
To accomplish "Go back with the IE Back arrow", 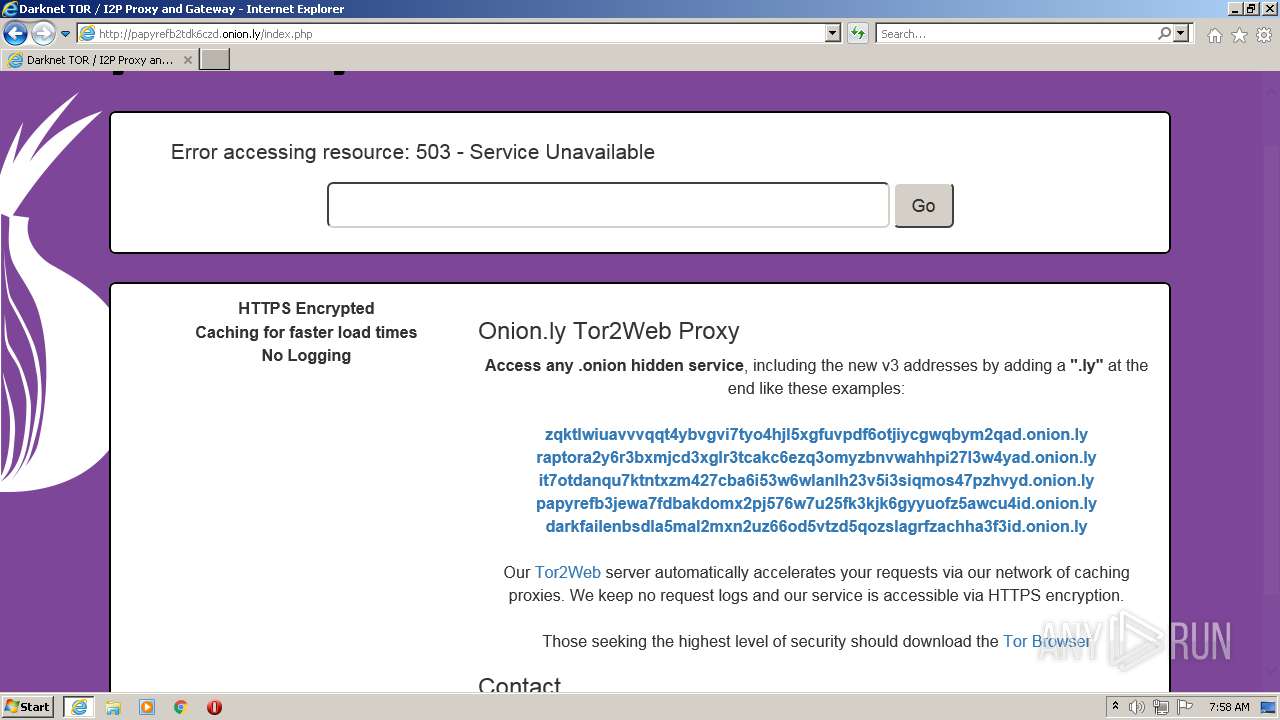I will pyautogui.click(x=15, y=34).
